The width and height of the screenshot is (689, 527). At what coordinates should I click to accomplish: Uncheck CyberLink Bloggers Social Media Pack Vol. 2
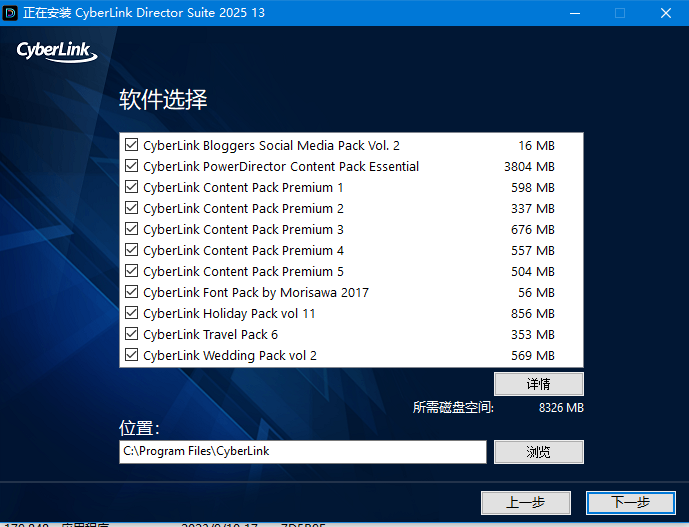[x=131, y=145]
